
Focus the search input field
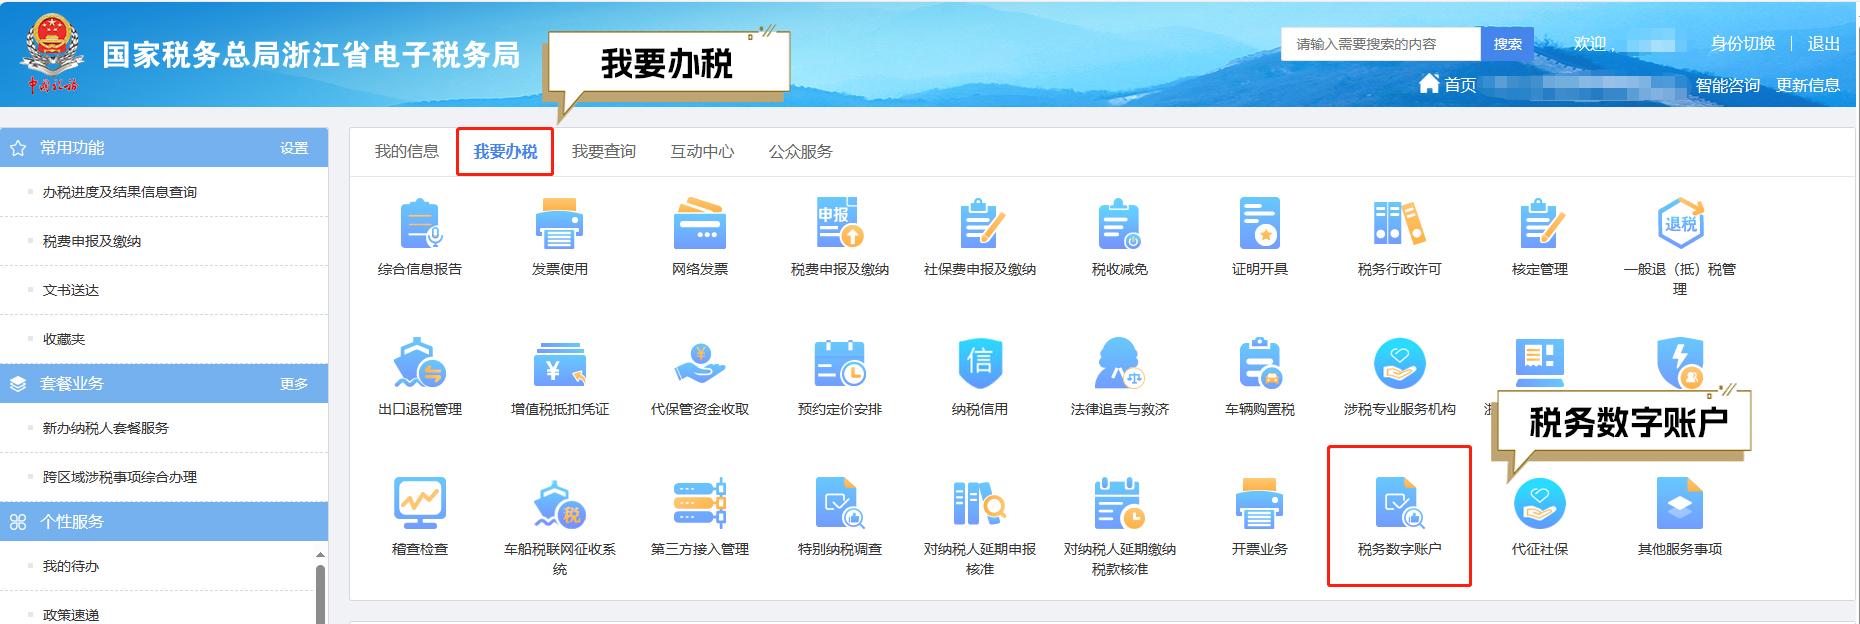coord(1381,44)
